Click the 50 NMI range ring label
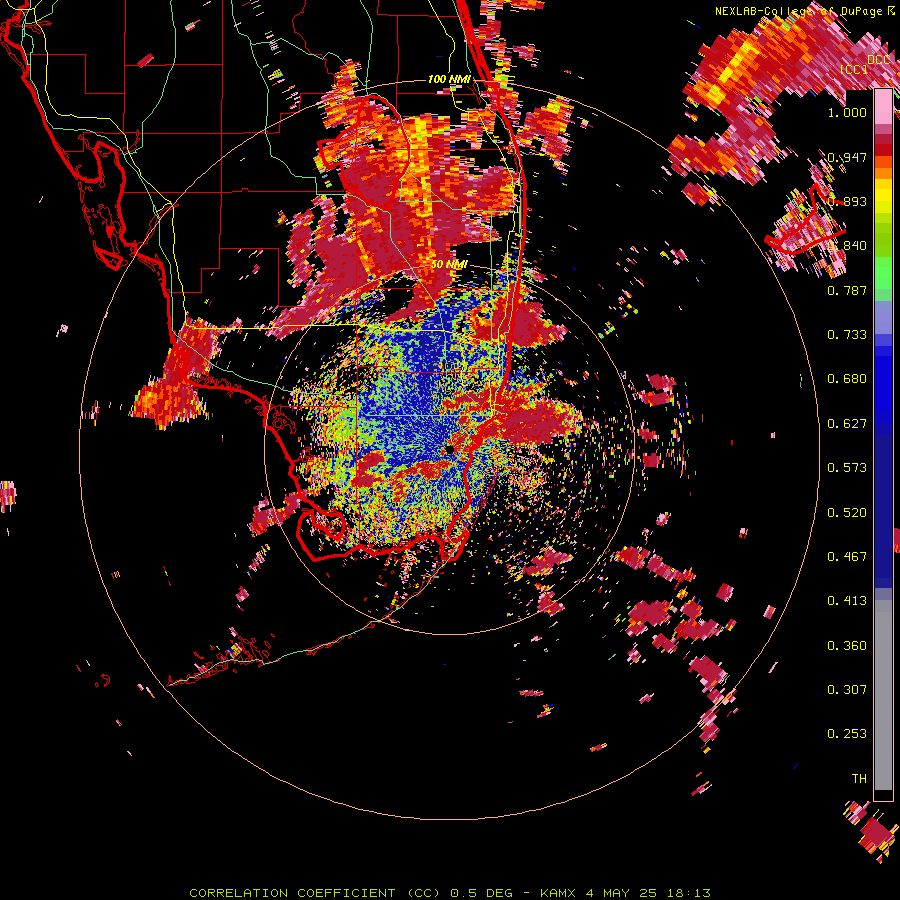This screenshot has width=900, height=900. [449, 264]
